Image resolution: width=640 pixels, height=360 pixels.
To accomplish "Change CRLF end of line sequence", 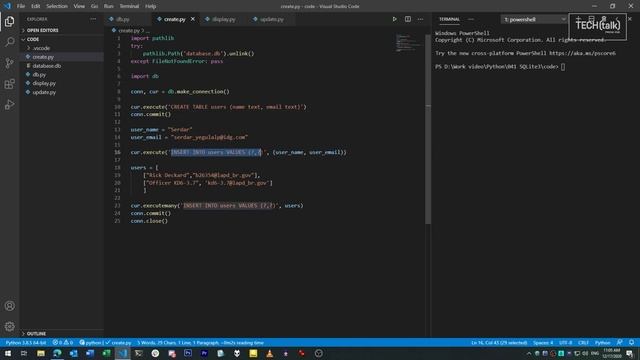I will coord(583,342).
